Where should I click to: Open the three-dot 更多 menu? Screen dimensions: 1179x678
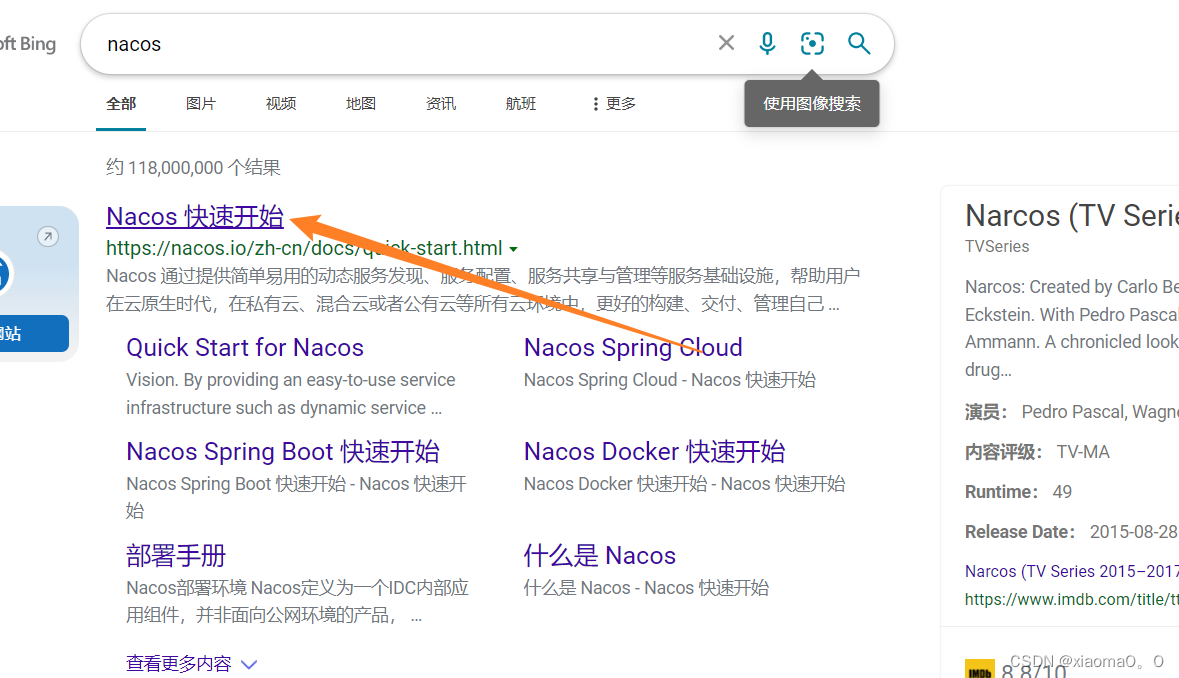(614, 104)
